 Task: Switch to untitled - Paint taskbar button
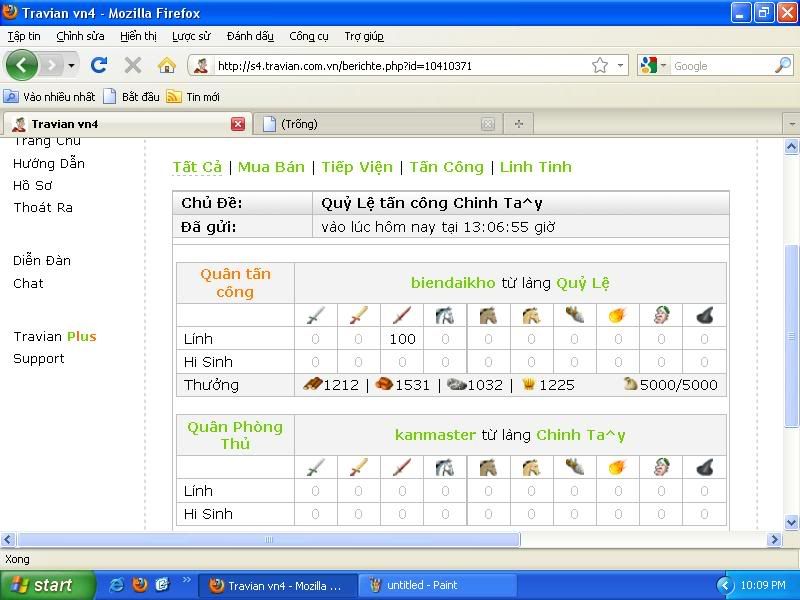point(437,585)
